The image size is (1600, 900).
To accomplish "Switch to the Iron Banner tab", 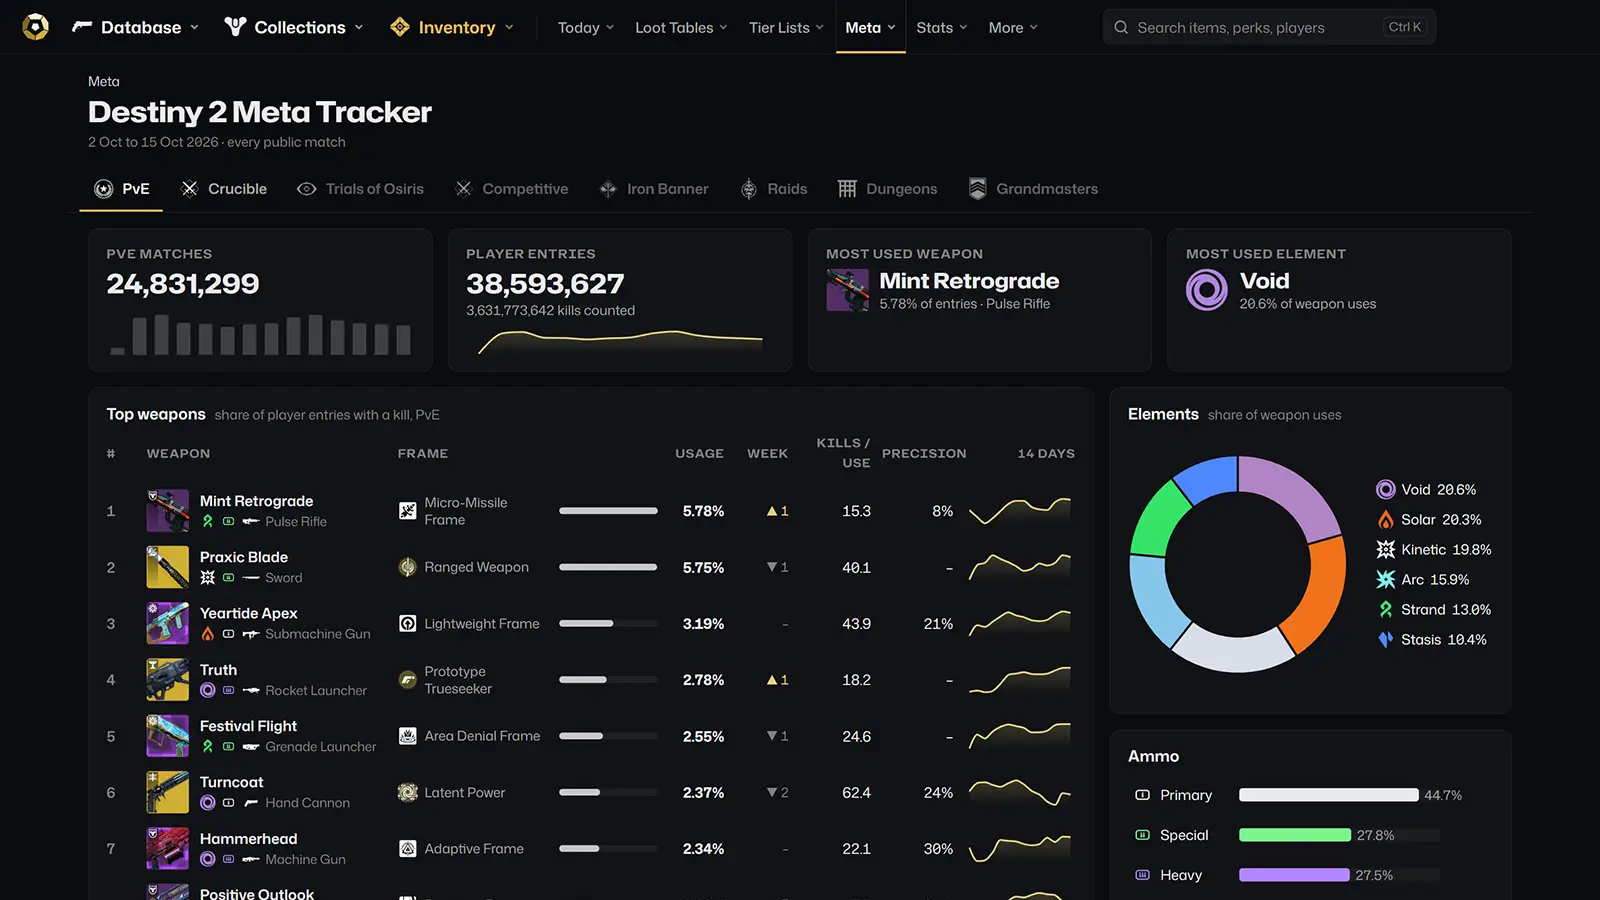I will (x=653, y=189).
